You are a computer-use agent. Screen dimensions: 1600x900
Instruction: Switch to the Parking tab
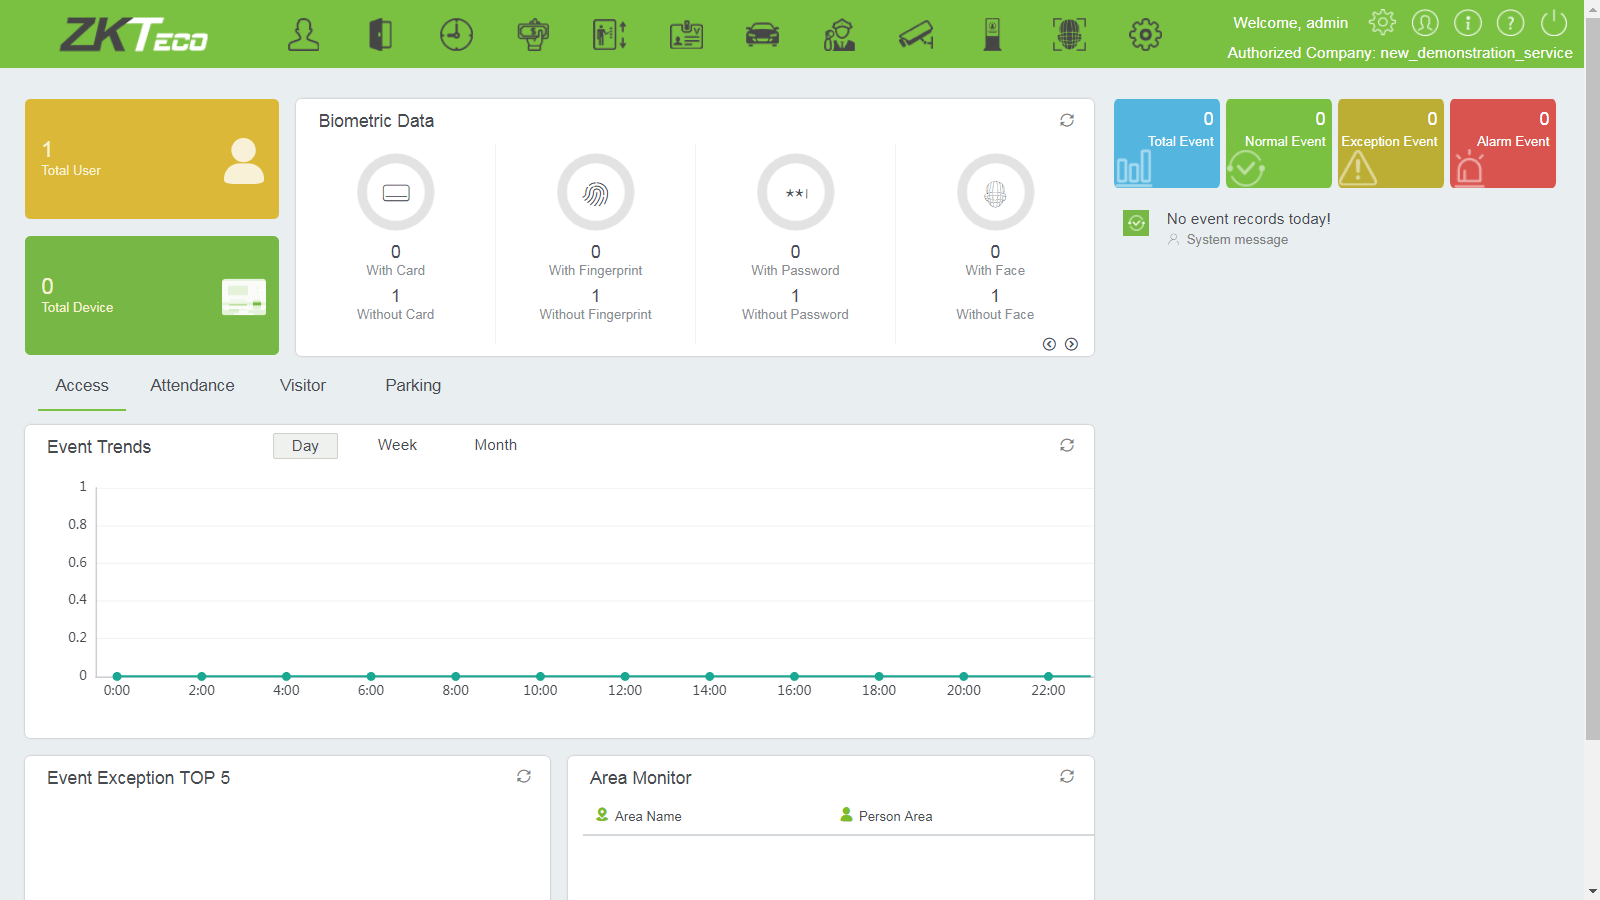413,386
